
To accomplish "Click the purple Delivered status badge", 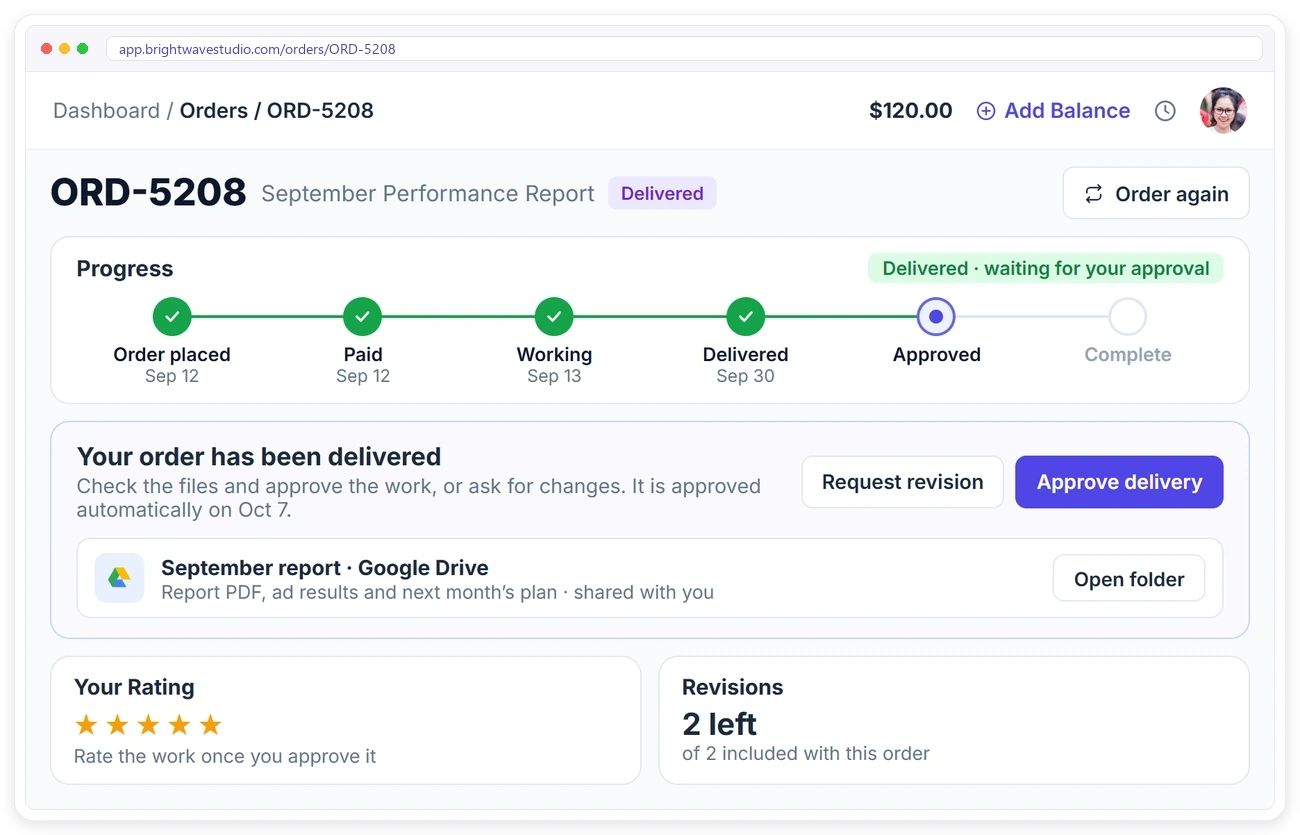I will [662, 193].
